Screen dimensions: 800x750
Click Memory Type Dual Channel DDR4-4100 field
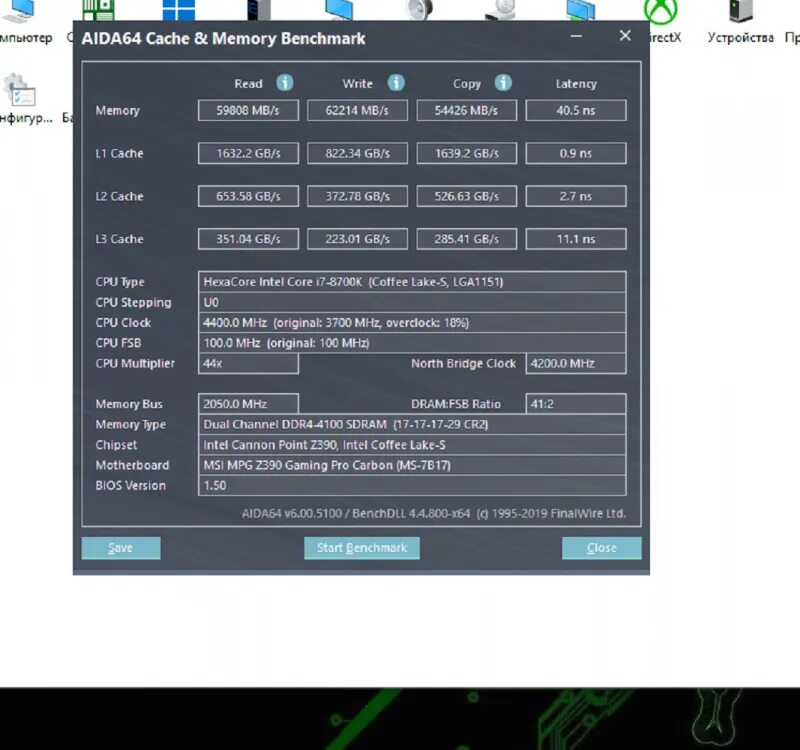click(412, 424)
